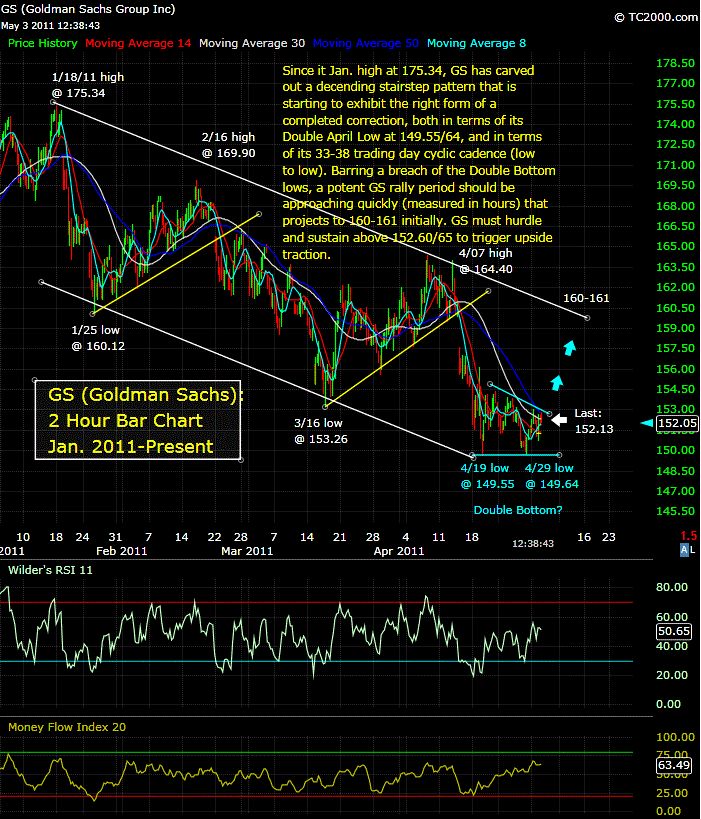The height and width of the screenshot is (819, 701).
Task: Click date 23 on the time axis
Action: [x=609, y=537]
